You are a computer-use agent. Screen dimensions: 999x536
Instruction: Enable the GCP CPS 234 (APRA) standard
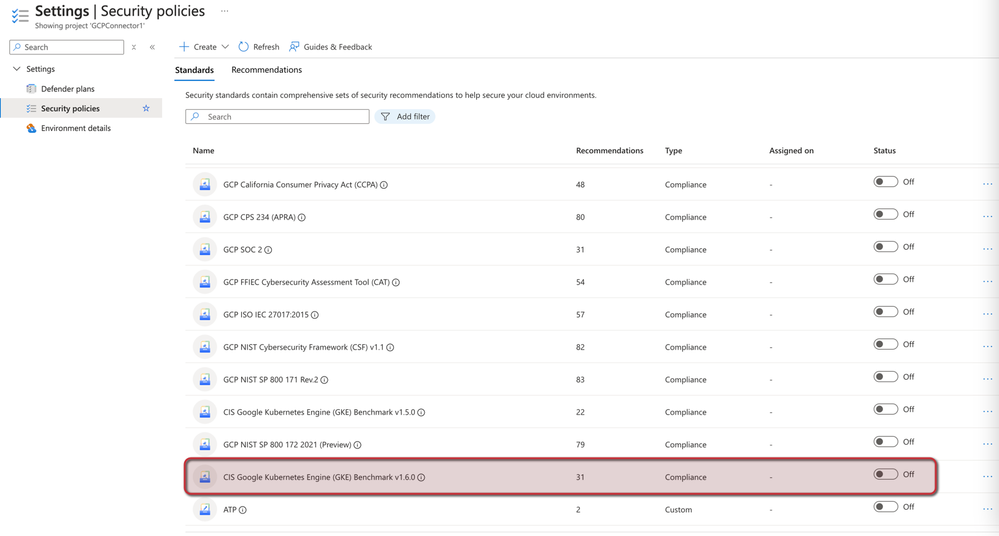coord(886,214)
